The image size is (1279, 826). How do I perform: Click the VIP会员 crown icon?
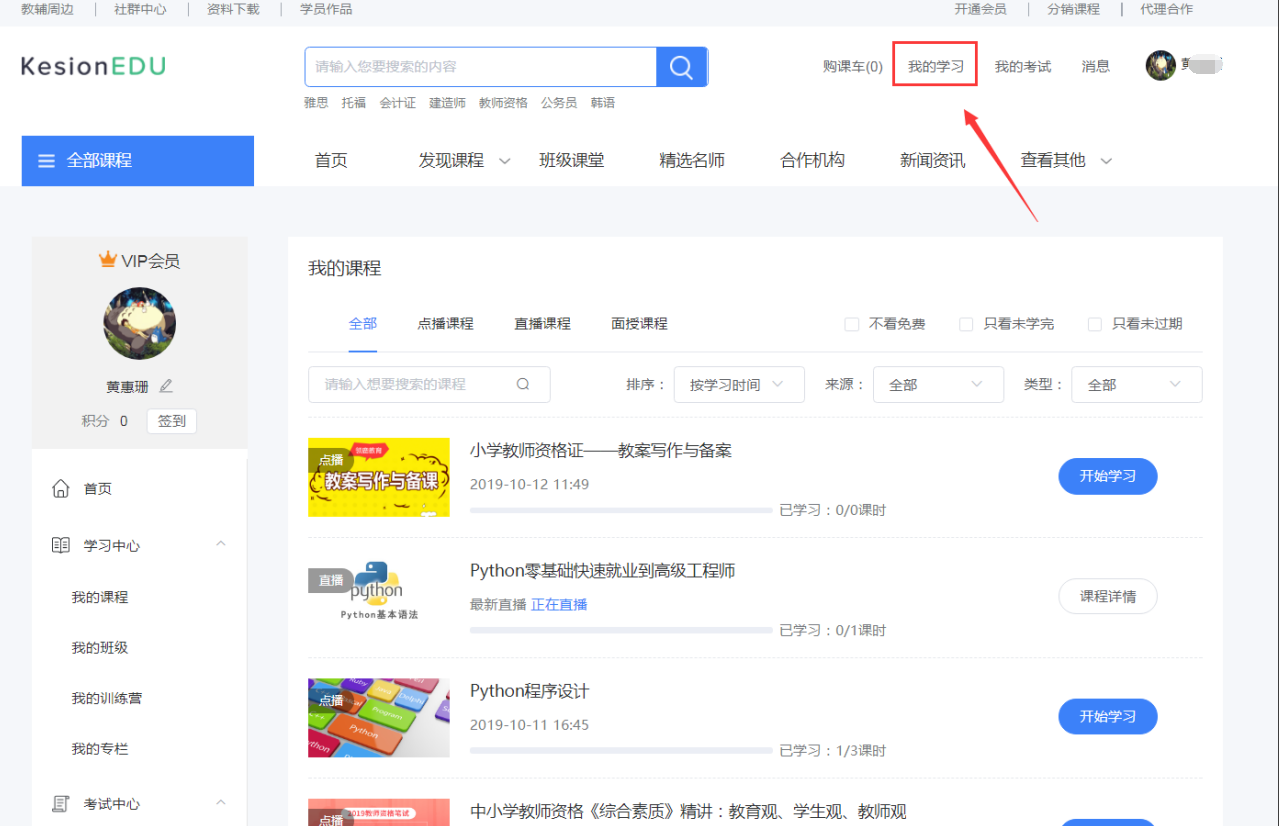click(108, 260)
